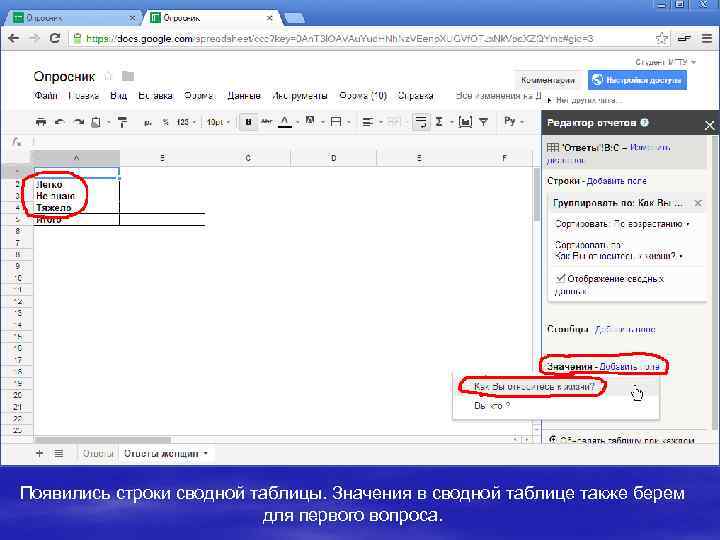
Task: Close the Редактор отчетов panel
Action: (709, 125)
